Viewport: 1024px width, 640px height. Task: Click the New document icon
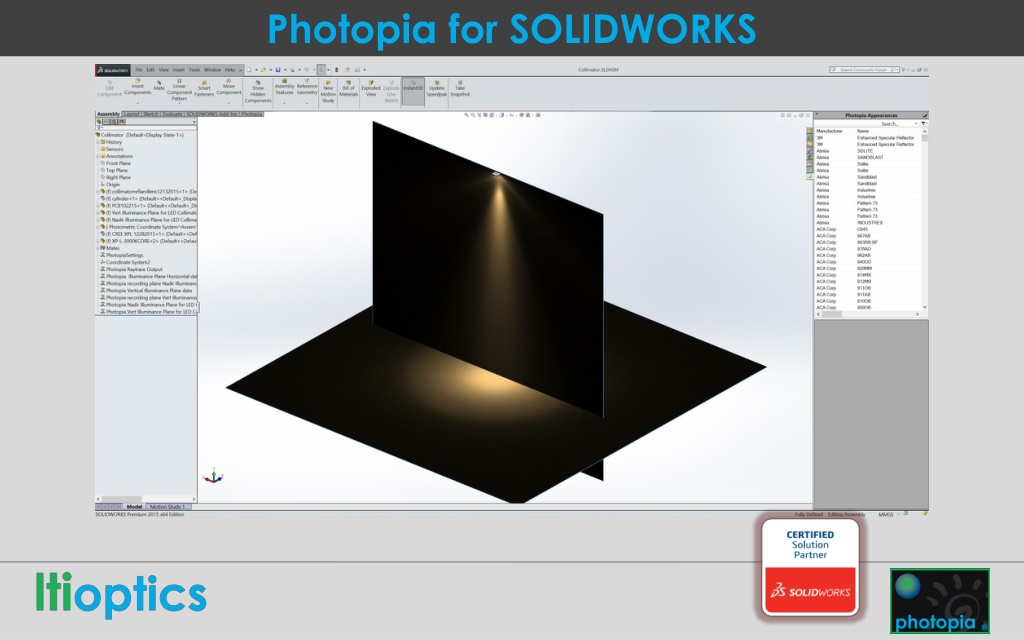coord(249,70)
